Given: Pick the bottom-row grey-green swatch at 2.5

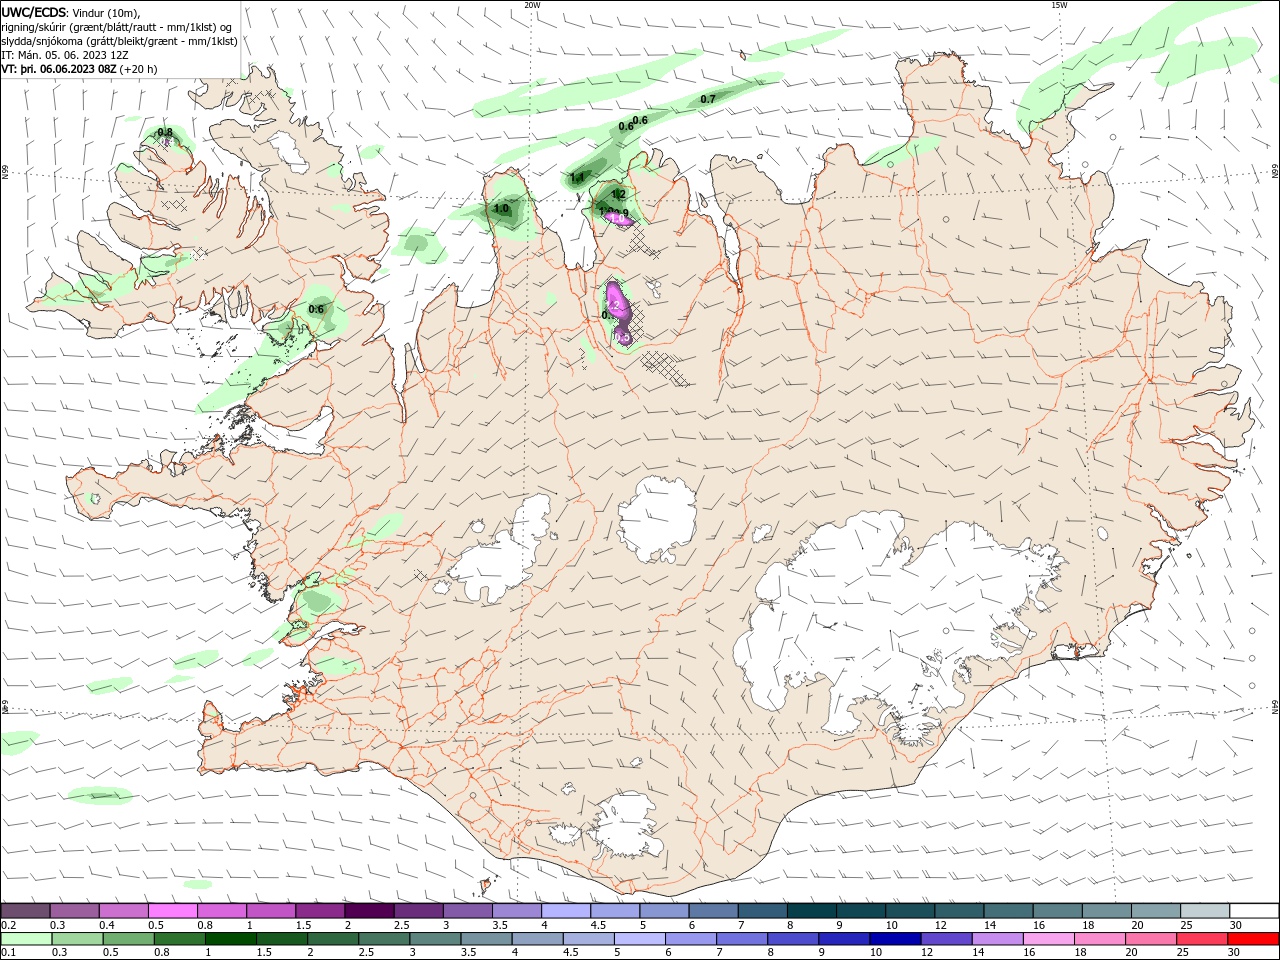Looking at the screenshot, I should pos(384,939).
